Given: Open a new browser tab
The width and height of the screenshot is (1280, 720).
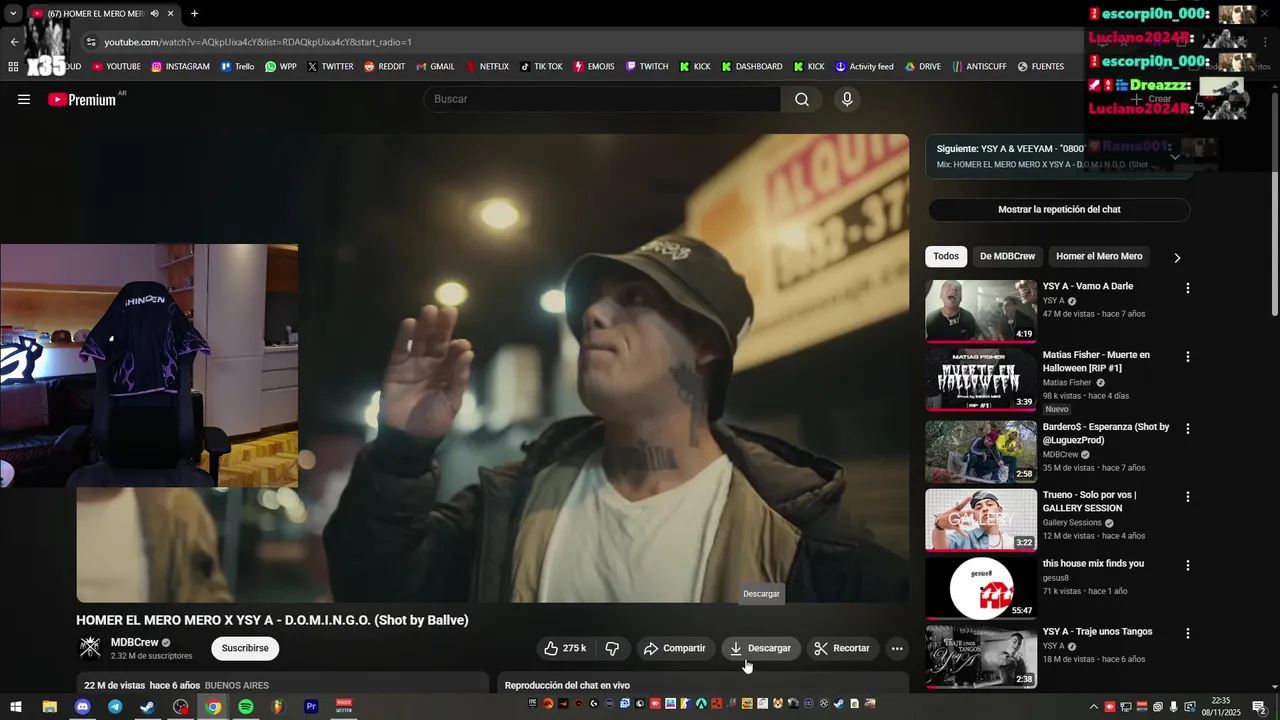Looking at the screenshot, I should 194,14.
